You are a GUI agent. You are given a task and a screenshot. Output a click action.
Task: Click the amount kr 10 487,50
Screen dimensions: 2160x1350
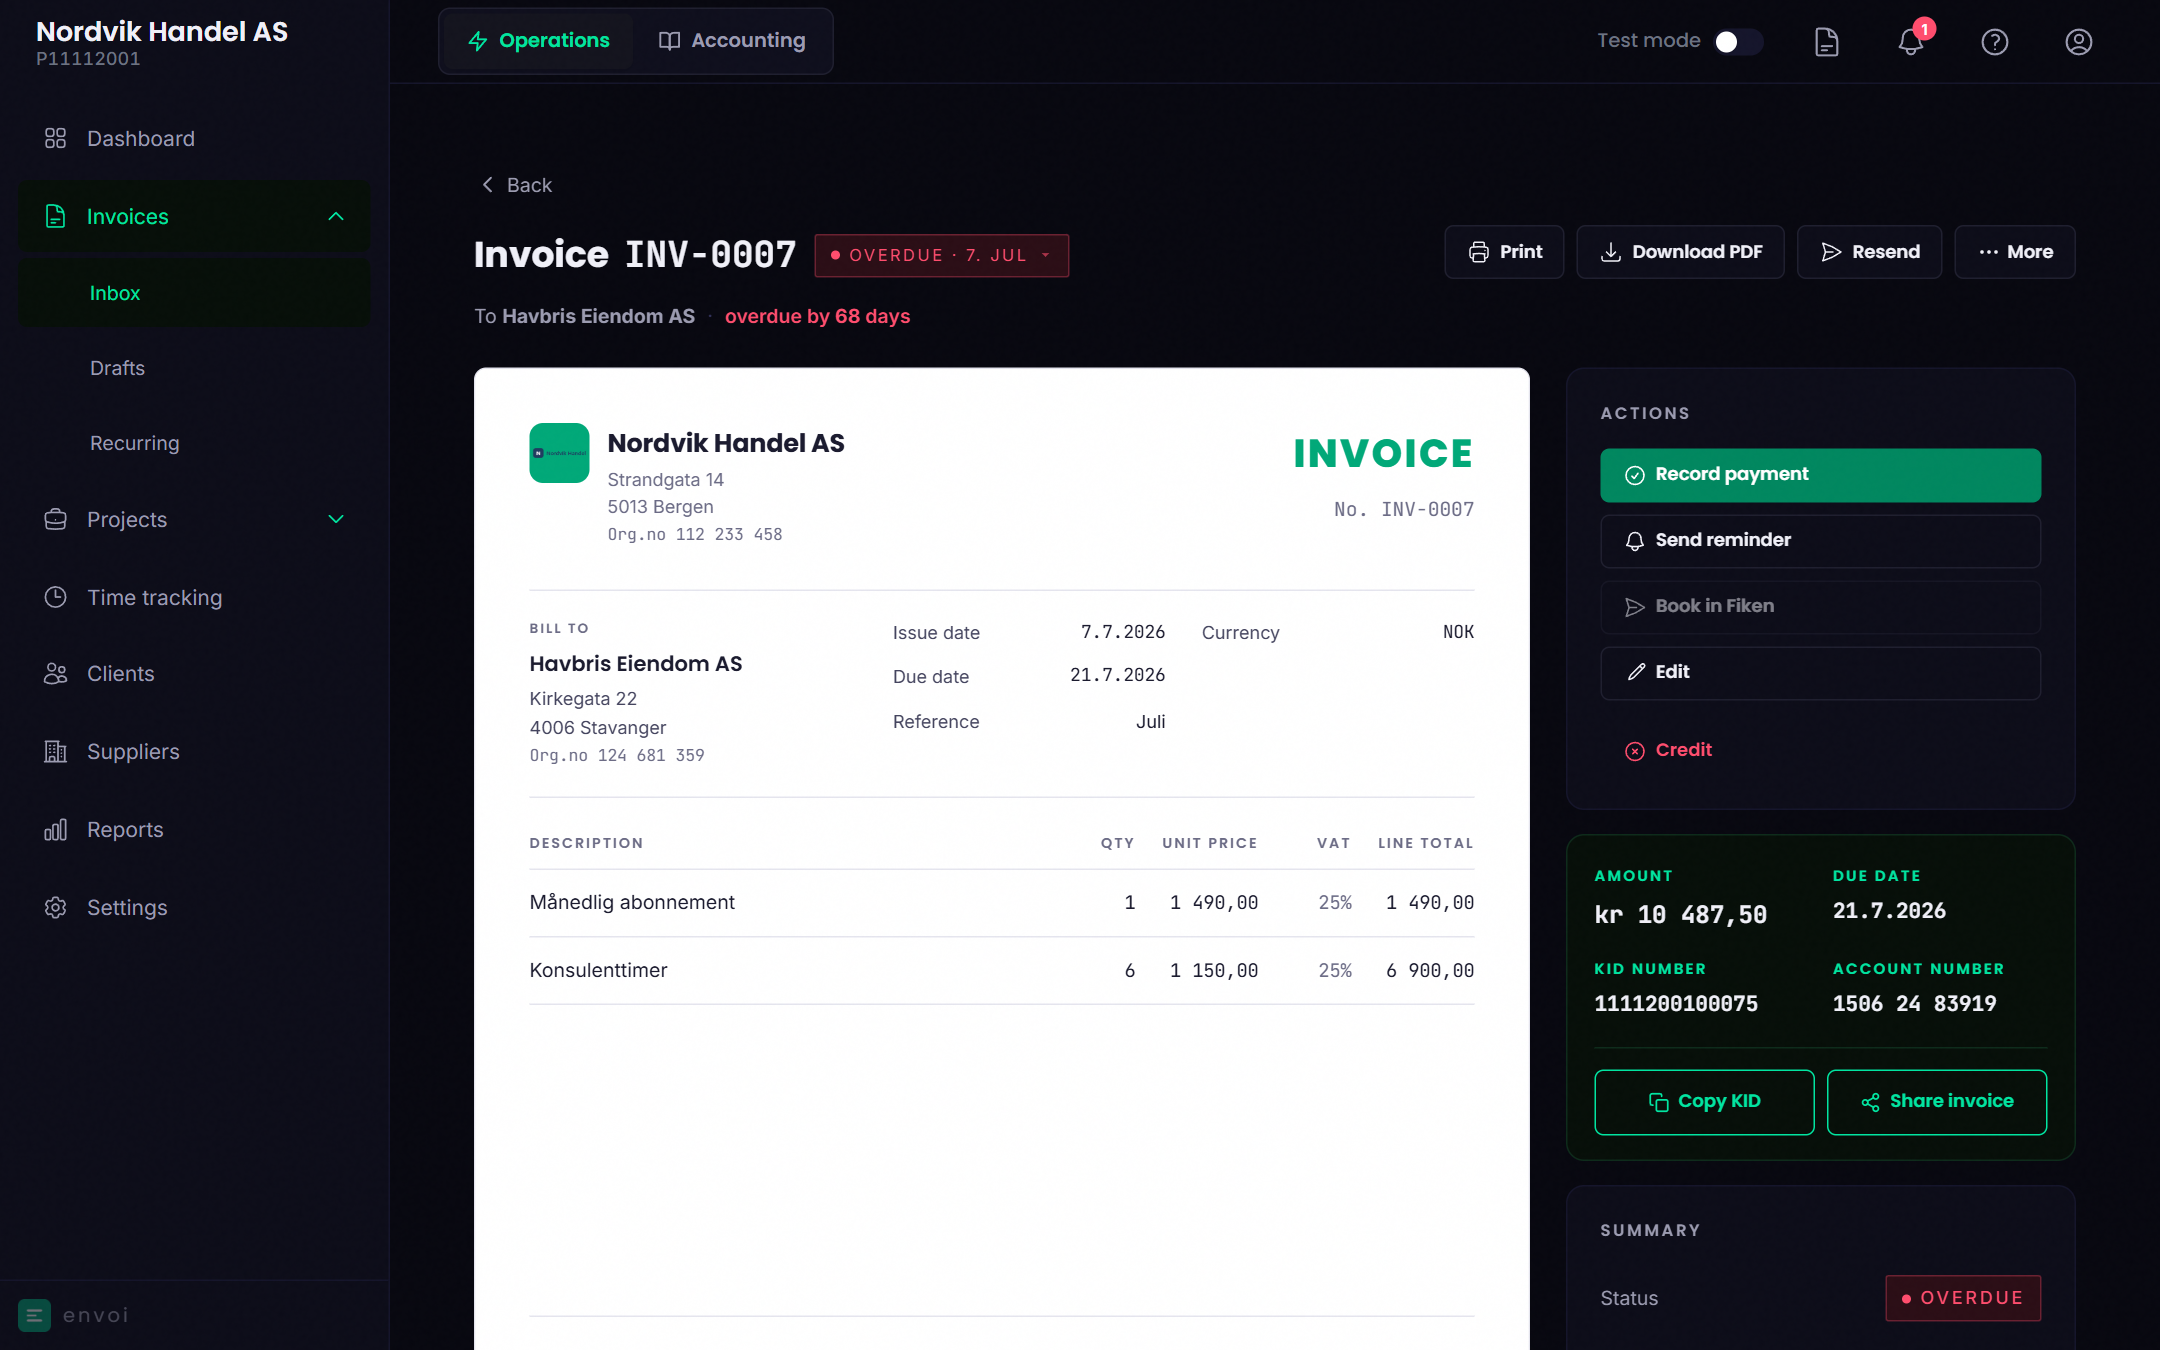[1680, 914]
